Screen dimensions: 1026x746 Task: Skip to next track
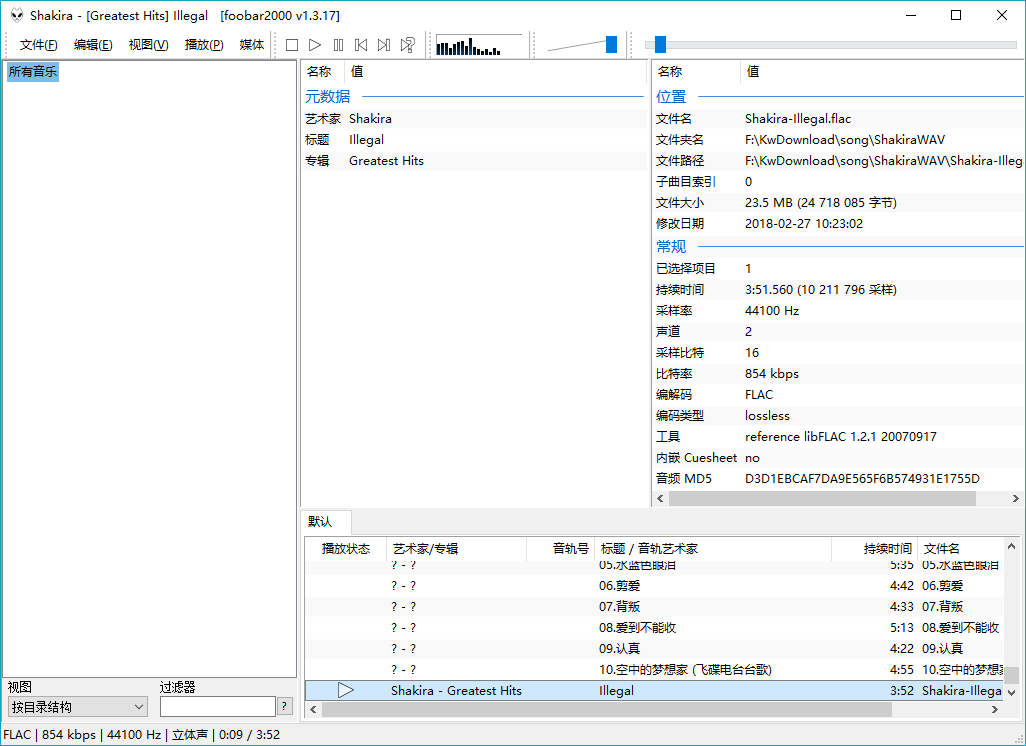[383, 44]
